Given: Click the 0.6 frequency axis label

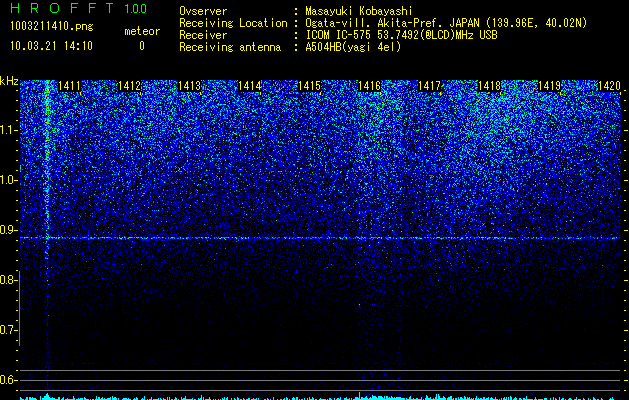Looking at the screenshot, I should pos(8,380).
